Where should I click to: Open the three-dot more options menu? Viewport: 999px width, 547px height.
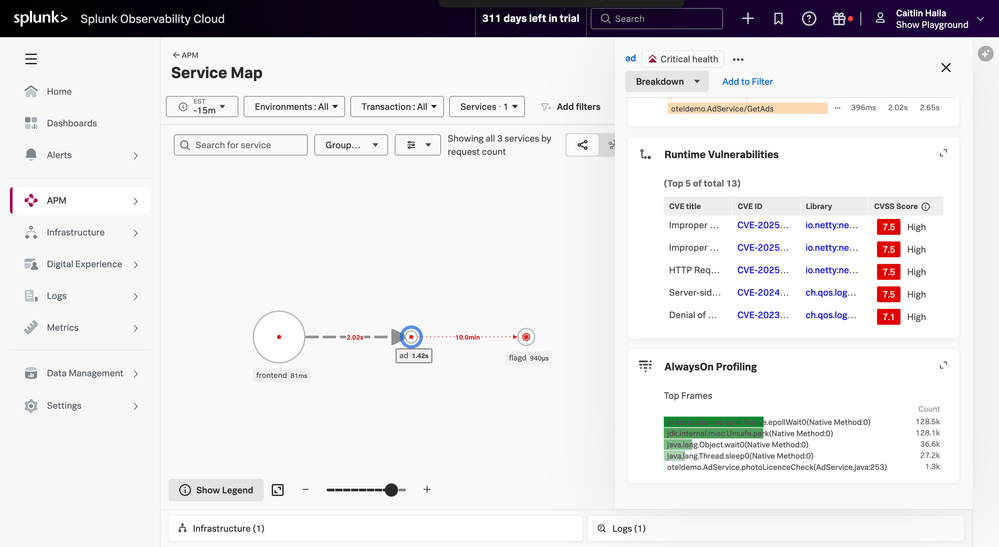click(x=738, y=59)
